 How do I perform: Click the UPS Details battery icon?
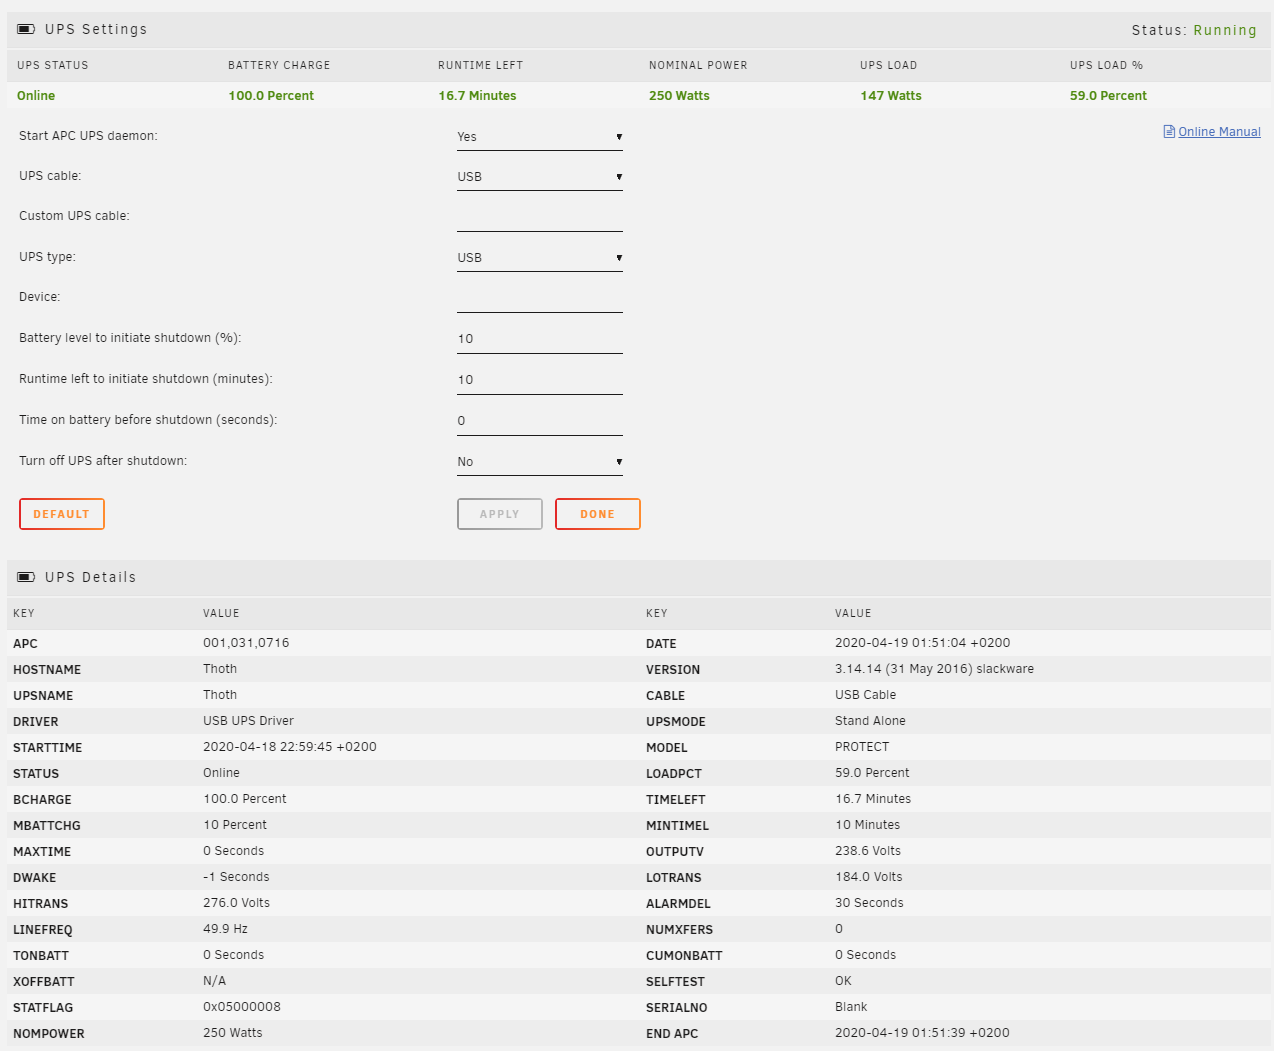26,577
